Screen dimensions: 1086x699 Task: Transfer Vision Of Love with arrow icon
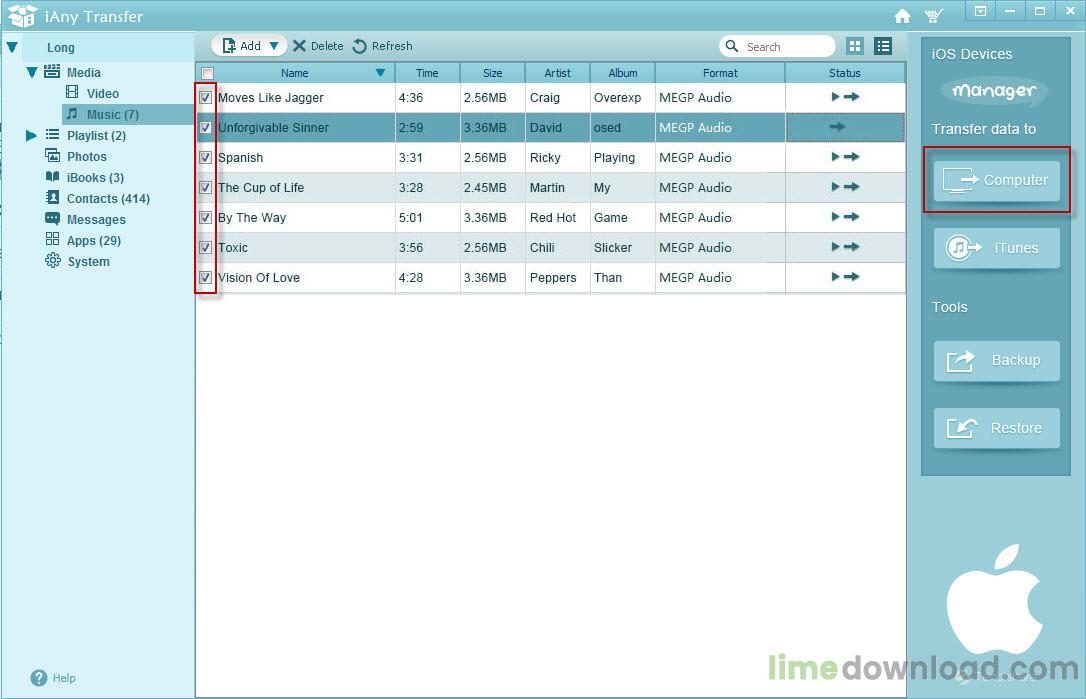pyautogui.click(x=852, y=277)
